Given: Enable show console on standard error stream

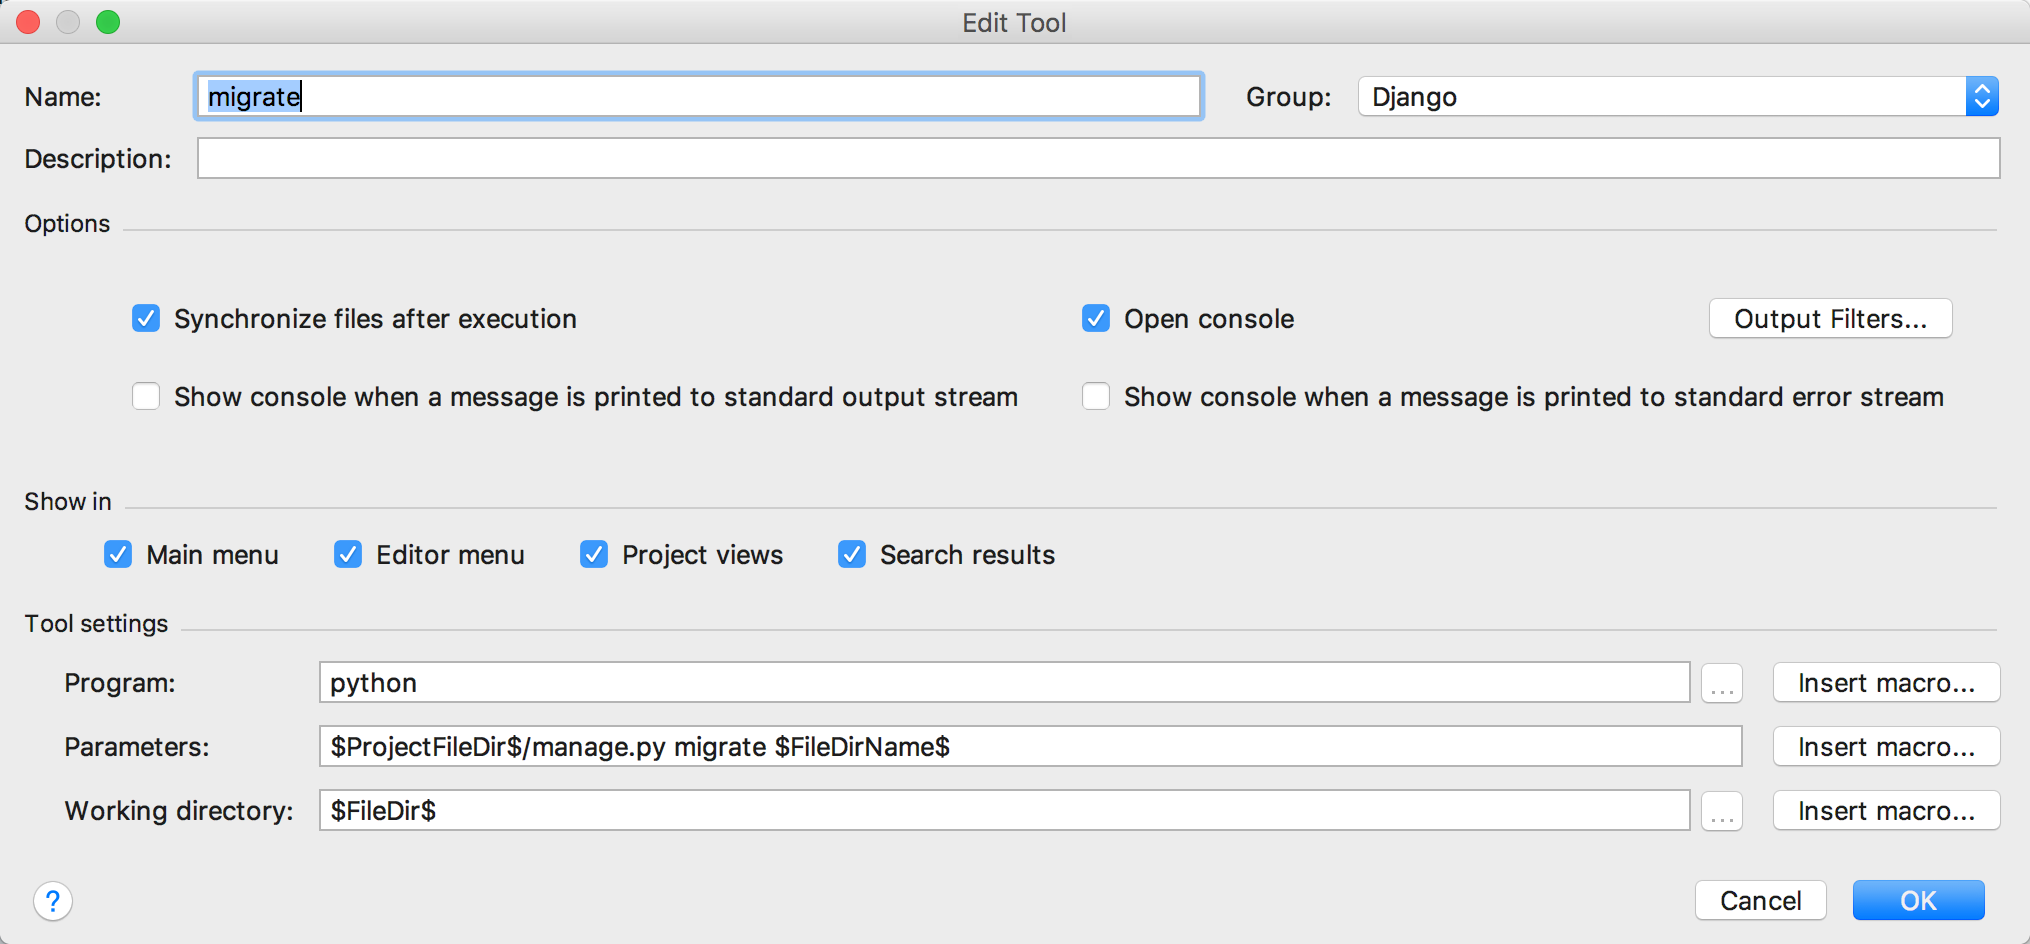Looking at the screenshot, I should click(x=1096, y=397).
